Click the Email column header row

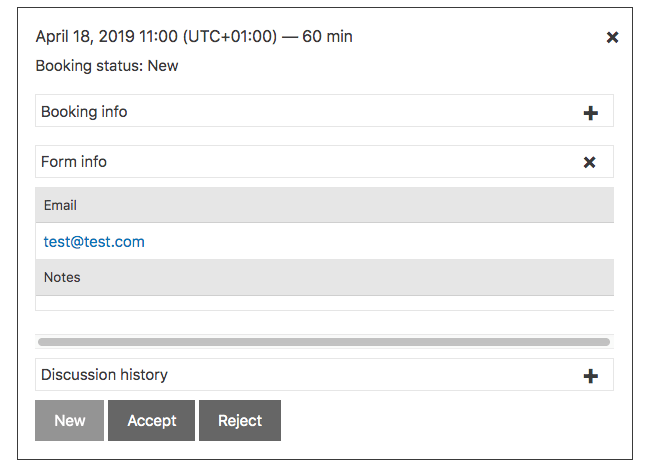pyautogui.click(x=323, y=205)
